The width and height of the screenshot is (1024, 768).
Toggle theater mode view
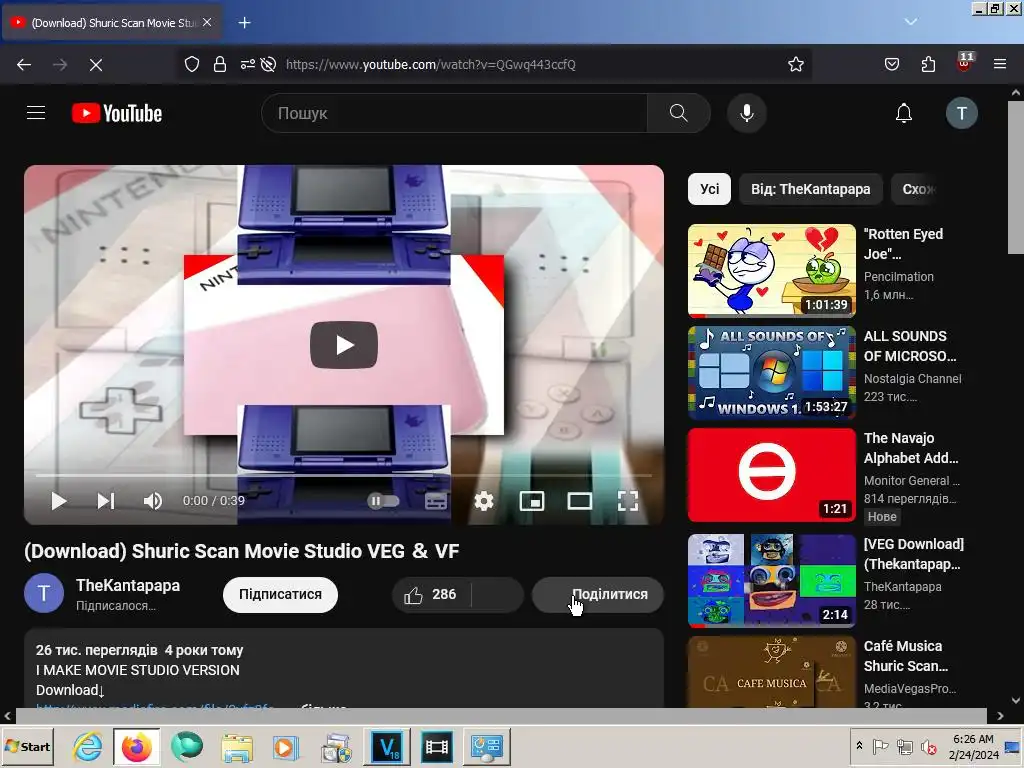pos(579,501)
